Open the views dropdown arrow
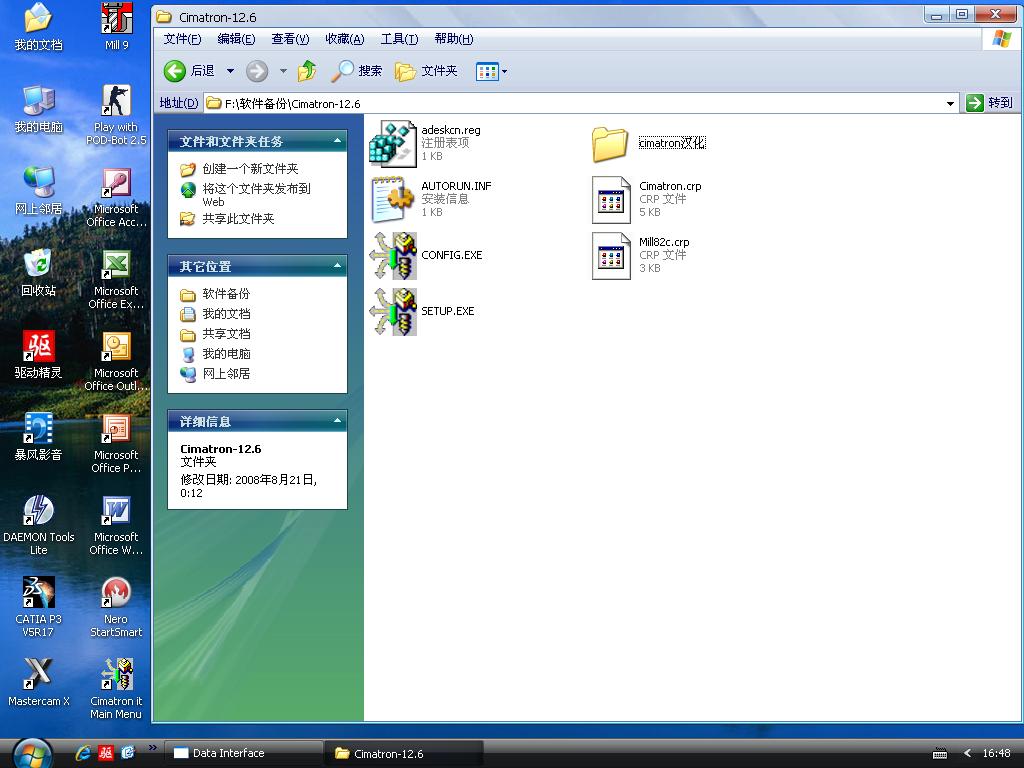The height and width of the screenshot is (768, 1024). [x=504, y=71]
